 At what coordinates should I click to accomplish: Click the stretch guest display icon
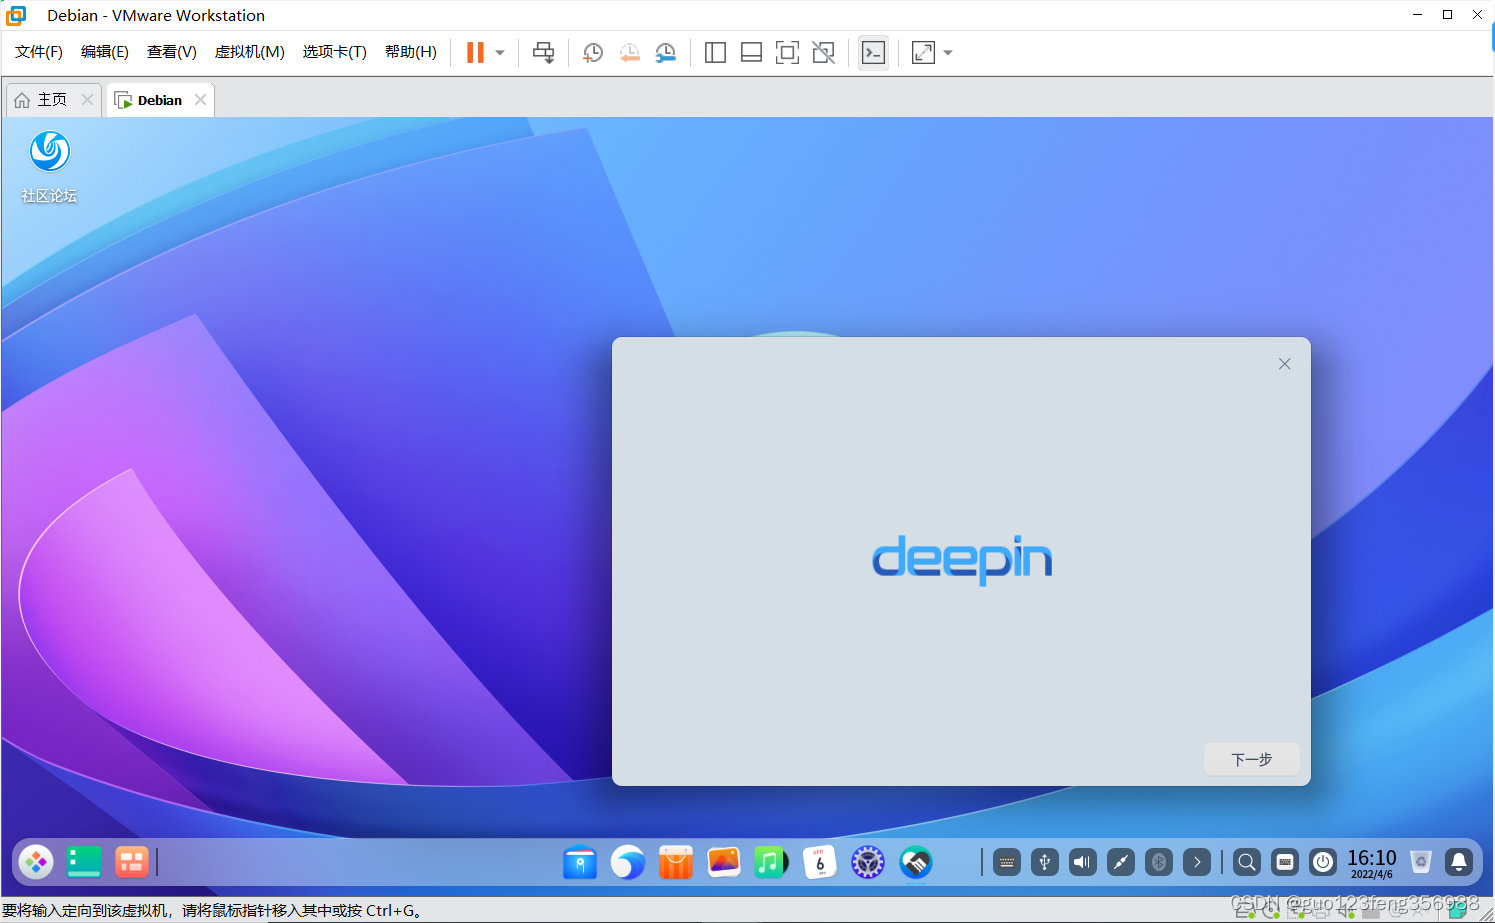(x=923, y=53)
